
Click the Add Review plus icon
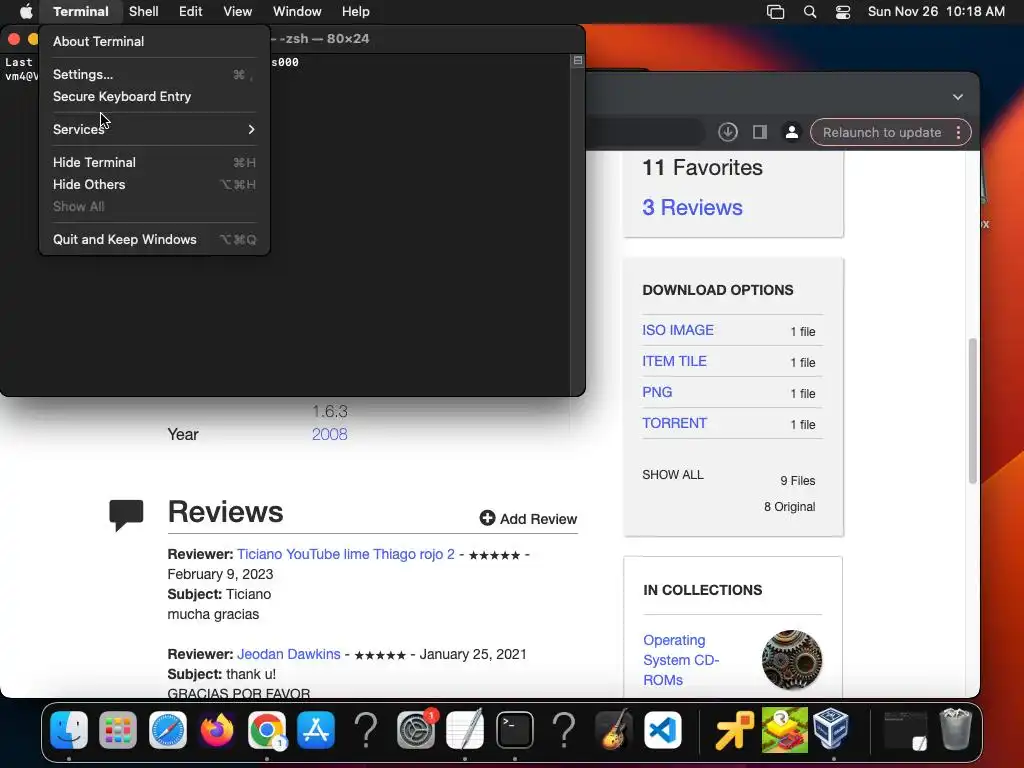click(x=487, y=519)
